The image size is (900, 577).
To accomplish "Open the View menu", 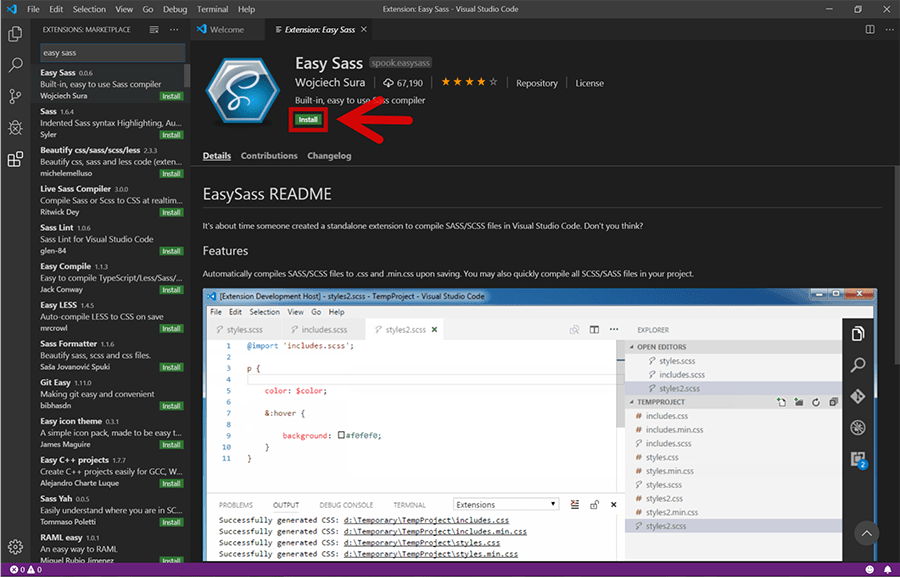I will 124,9.
